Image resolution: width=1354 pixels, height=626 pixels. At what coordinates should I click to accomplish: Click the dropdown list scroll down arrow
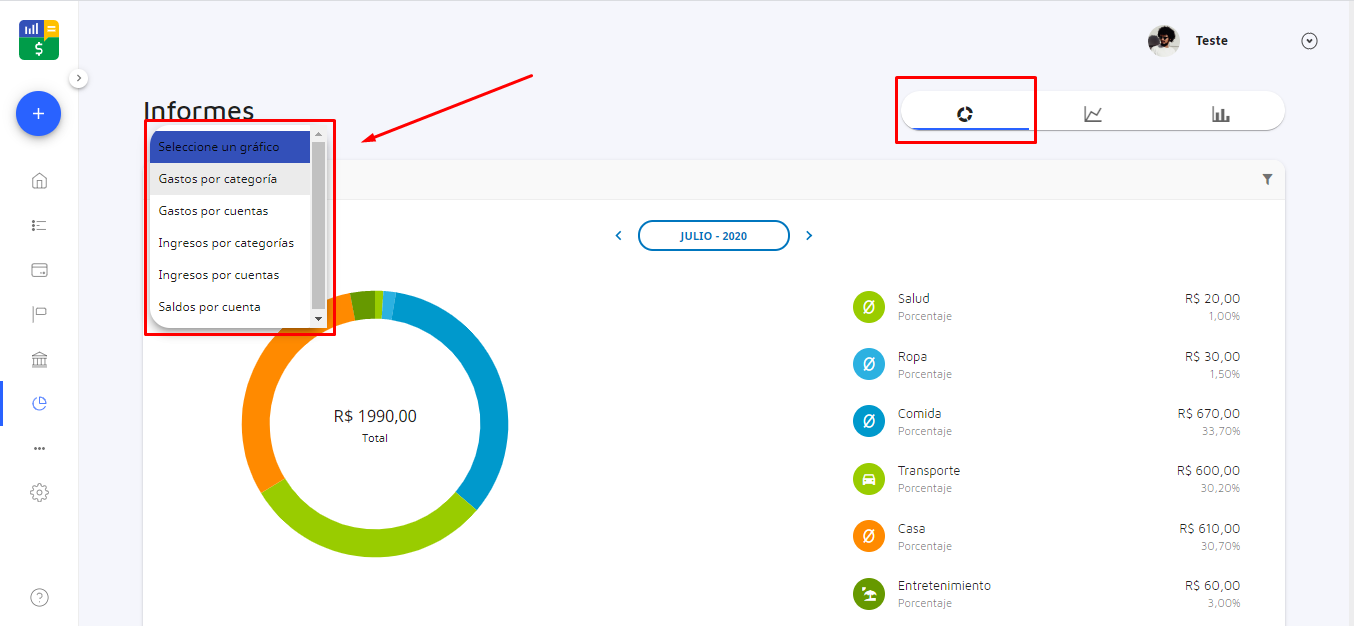(x=319, y=318)
